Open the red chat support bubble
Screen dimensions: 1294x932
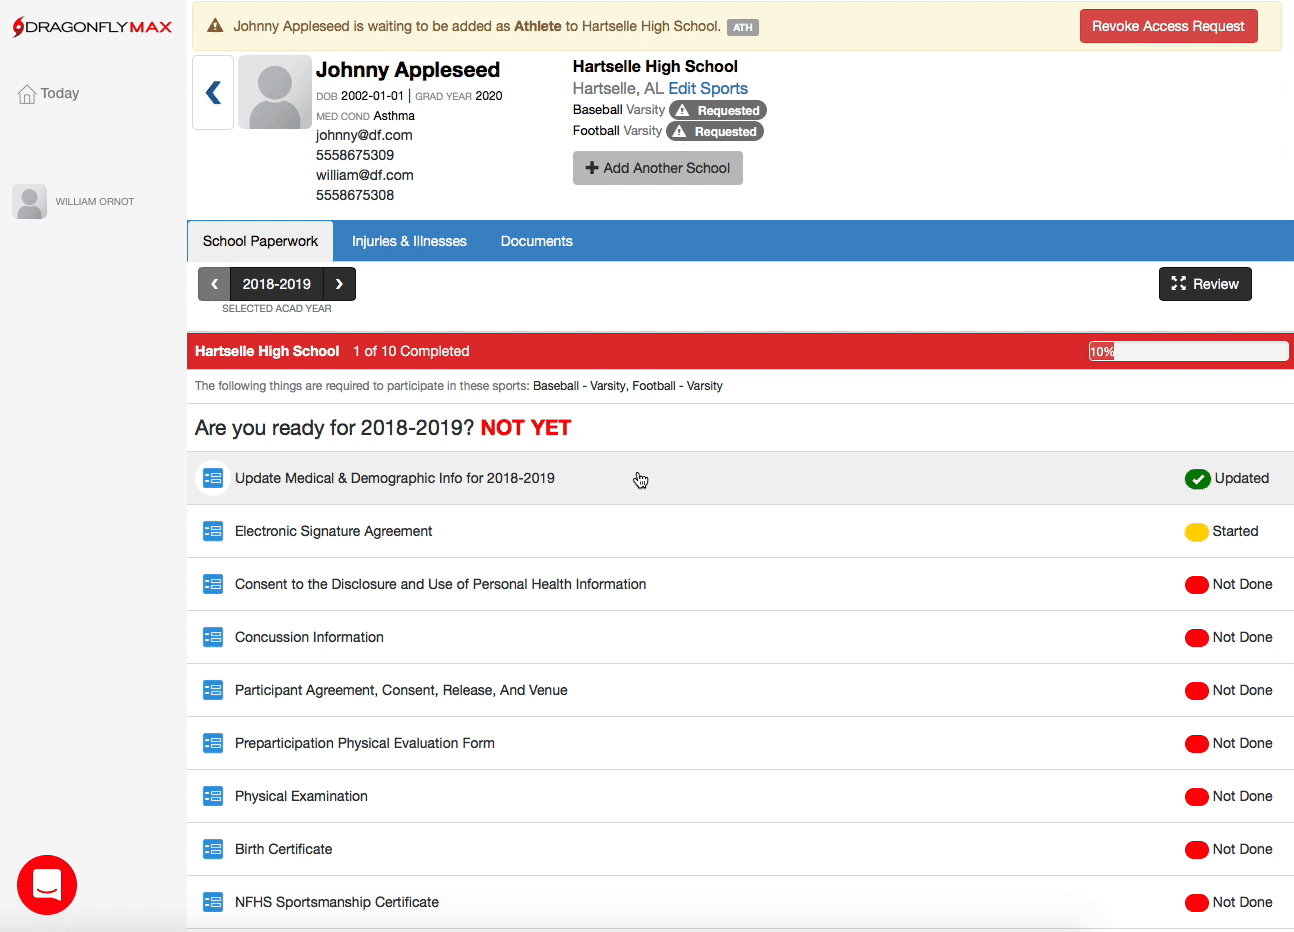coord(47,885)
